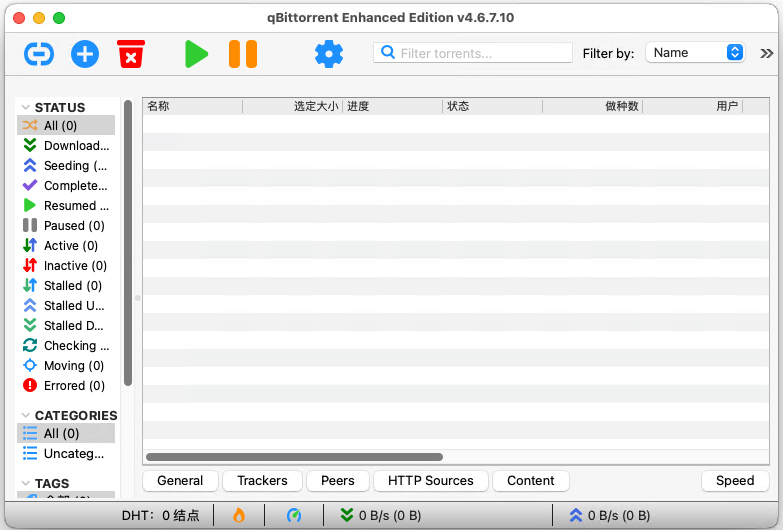Click the green Resume play icon
783x530 pixels.
pyautogui.click(x=196, y=54)
